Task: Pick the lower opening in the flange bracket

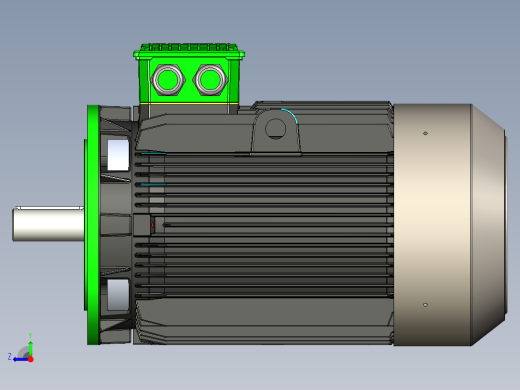Action: click(x=118, y=295)
